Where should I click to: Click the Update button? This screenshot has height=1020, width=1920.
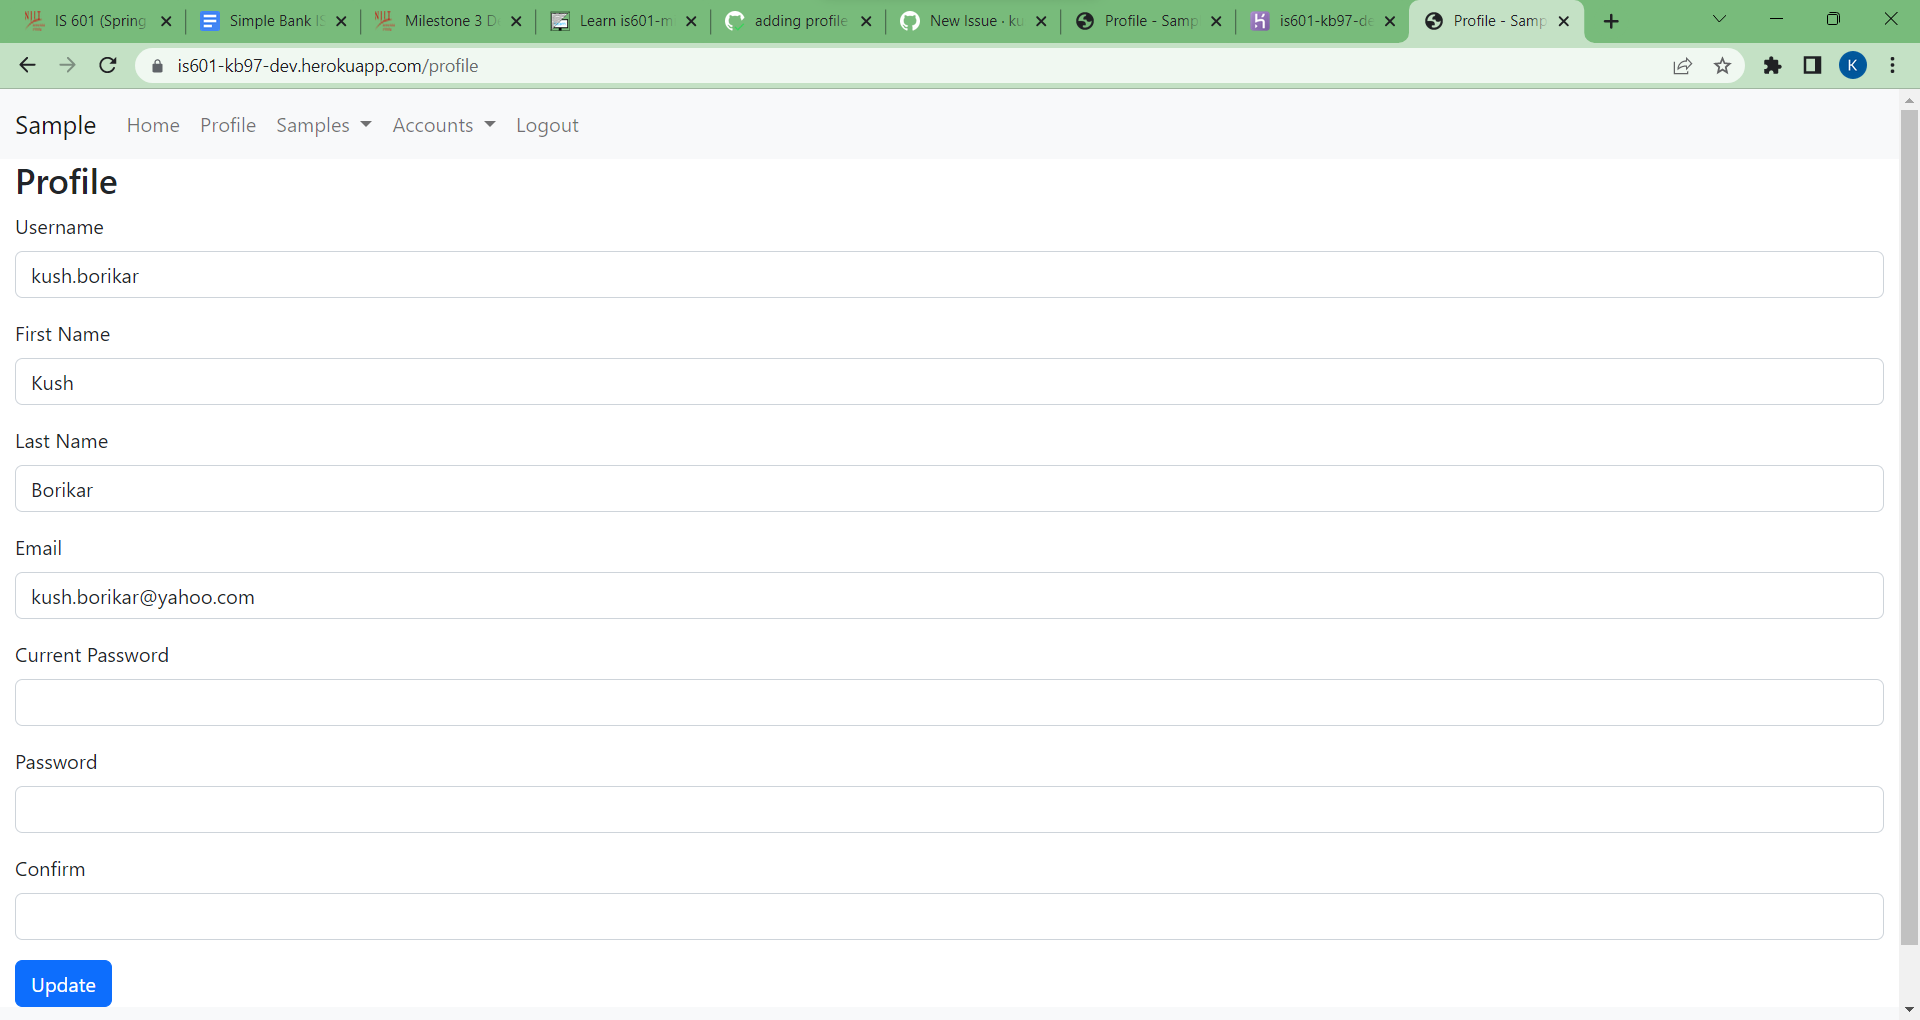(63, 984)
